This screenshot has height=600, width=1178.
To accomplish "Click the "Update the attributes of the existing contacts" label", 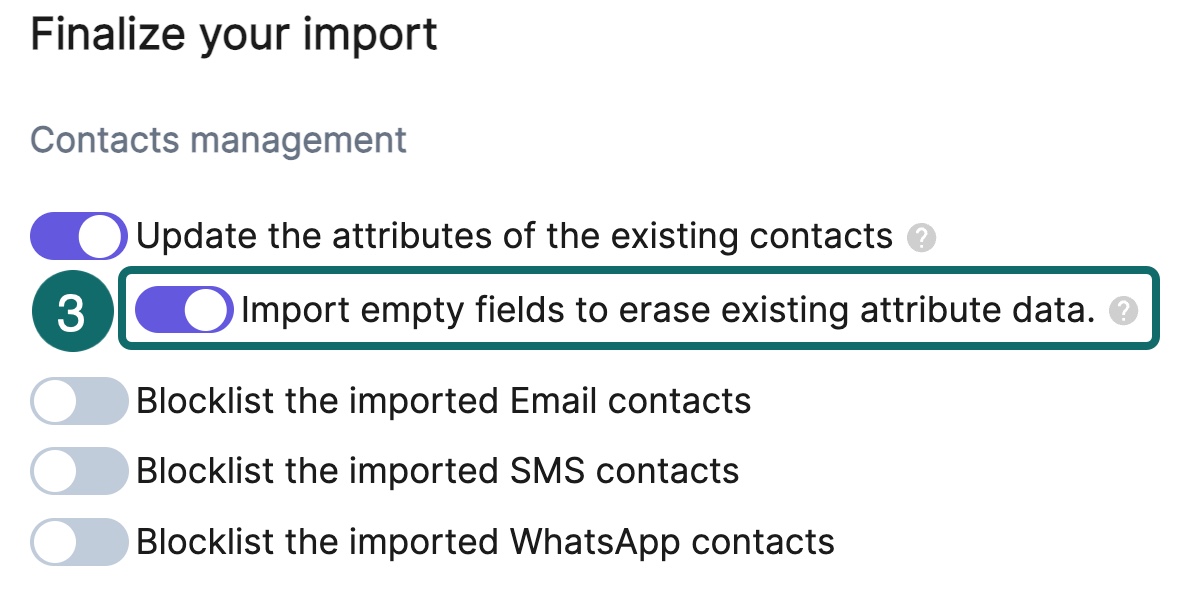I will pyautogui.click(x=514, y=237).
